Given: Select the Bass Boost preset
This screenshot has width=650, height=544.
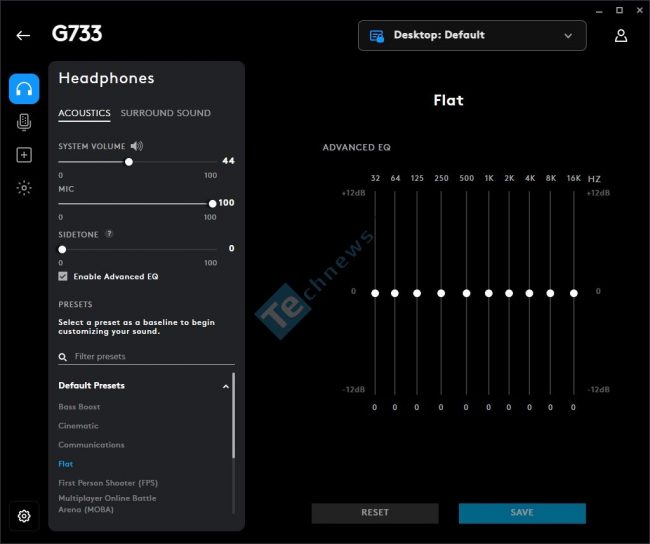Looking at the screenshot, I should click(x=79, y=407).
